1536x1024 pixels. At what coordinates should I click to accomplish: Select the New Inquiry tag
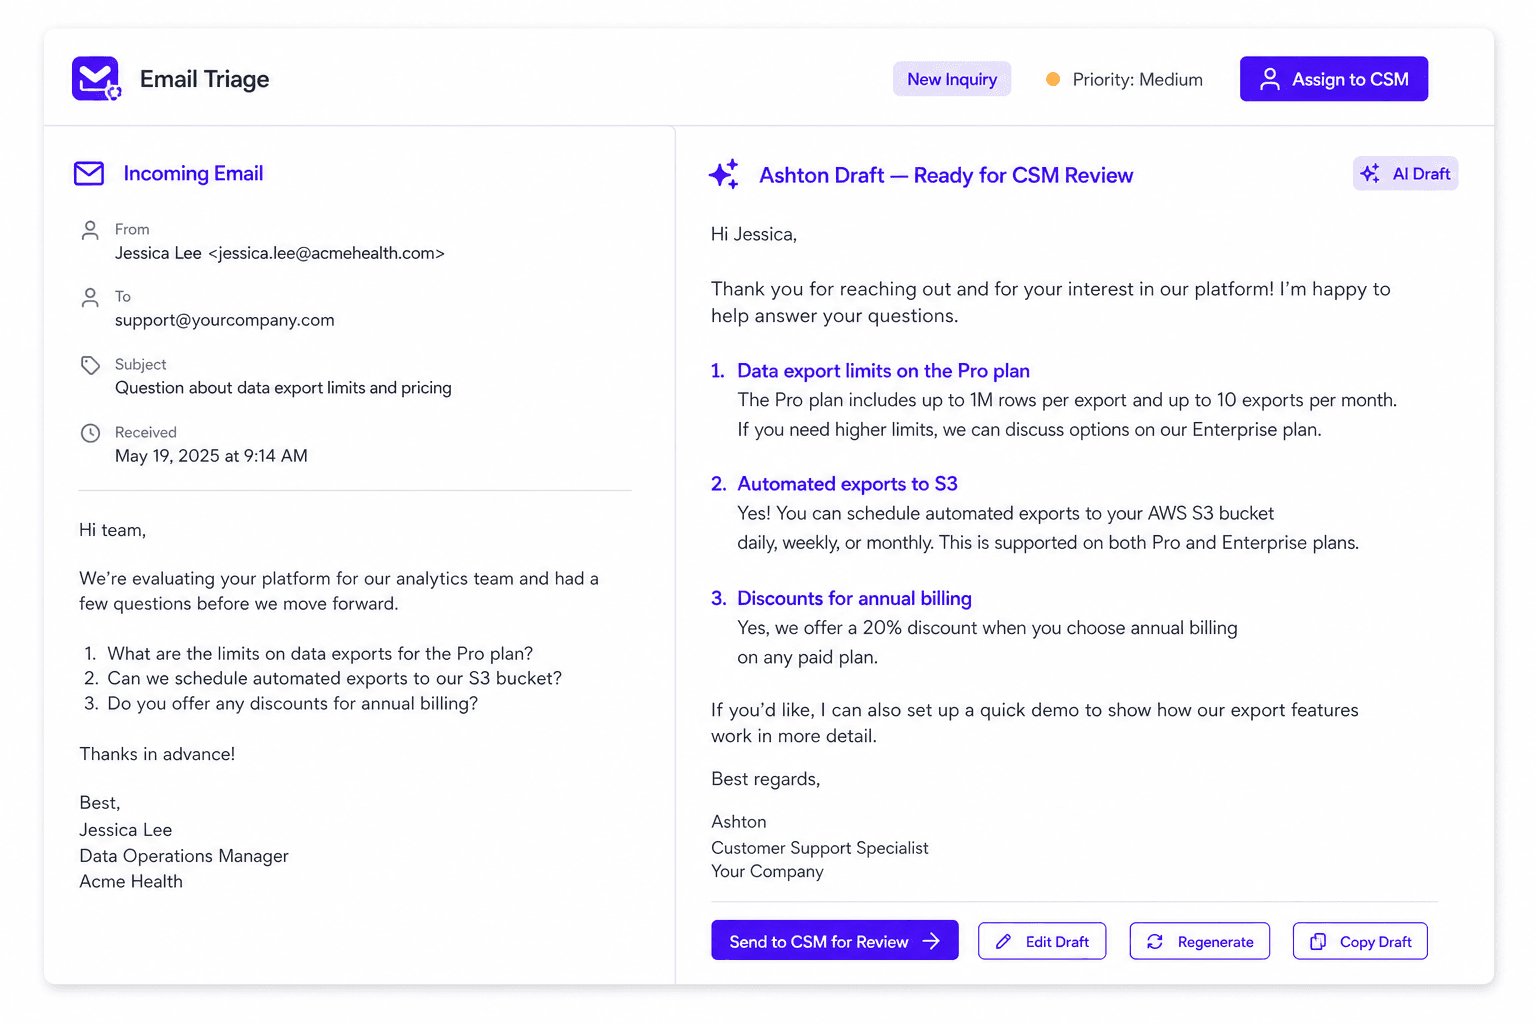[x=952, y=79]
